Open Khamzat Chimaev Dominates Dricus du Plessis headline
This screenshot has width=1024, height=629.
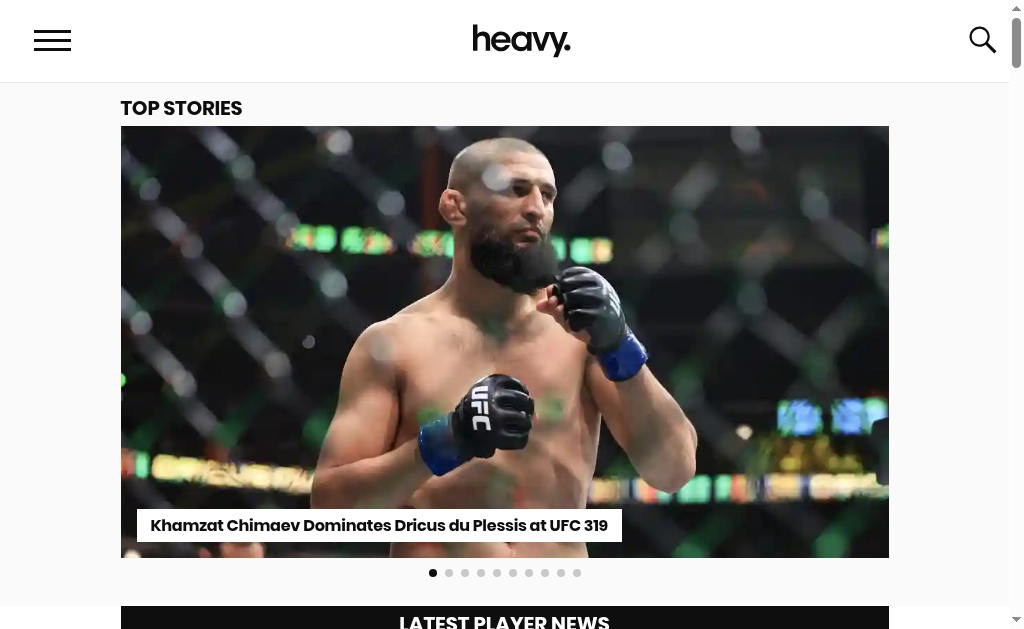click(379, 525)
